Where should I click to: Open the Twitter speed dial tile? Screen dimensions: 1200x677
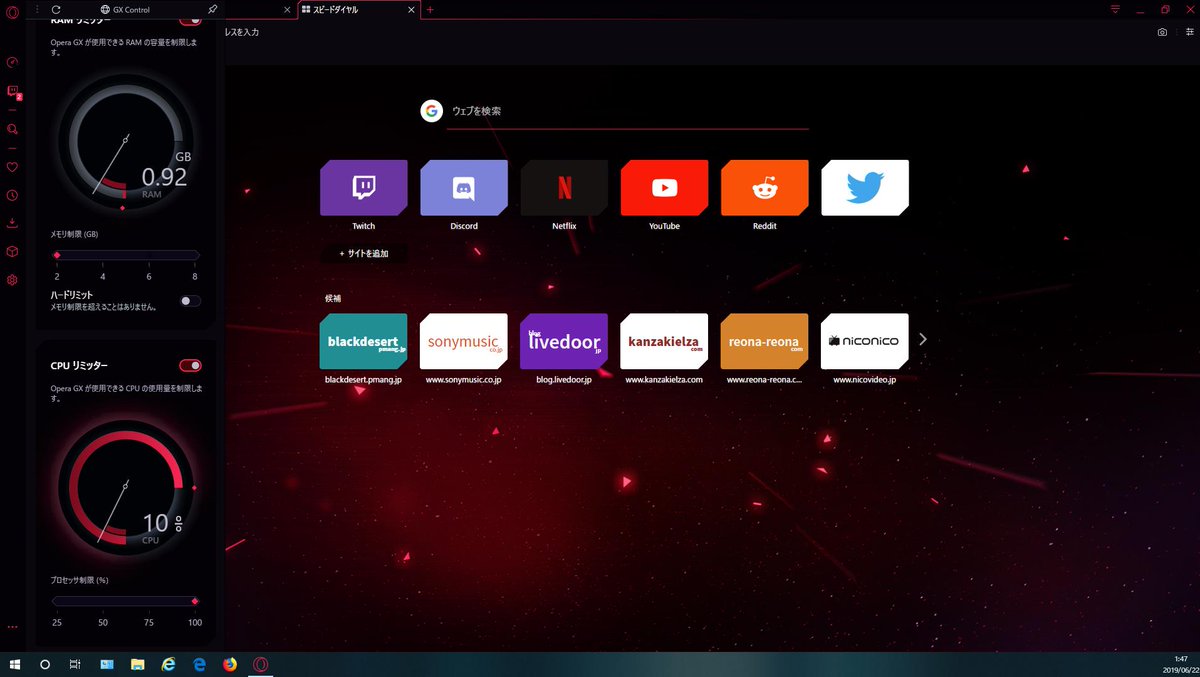pyautogui.click(x=865, y=188)
